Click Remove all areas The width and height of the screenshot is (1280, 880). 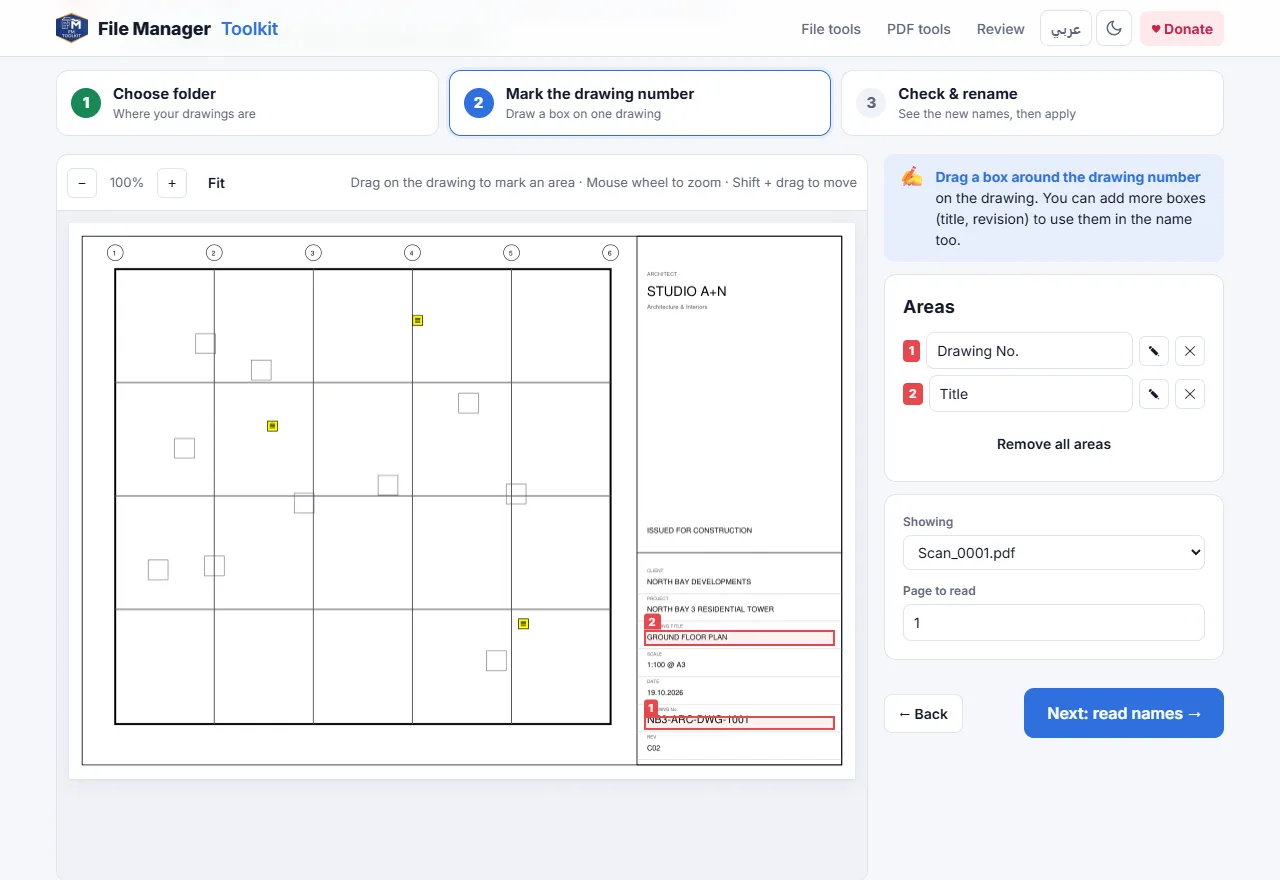1054,444
